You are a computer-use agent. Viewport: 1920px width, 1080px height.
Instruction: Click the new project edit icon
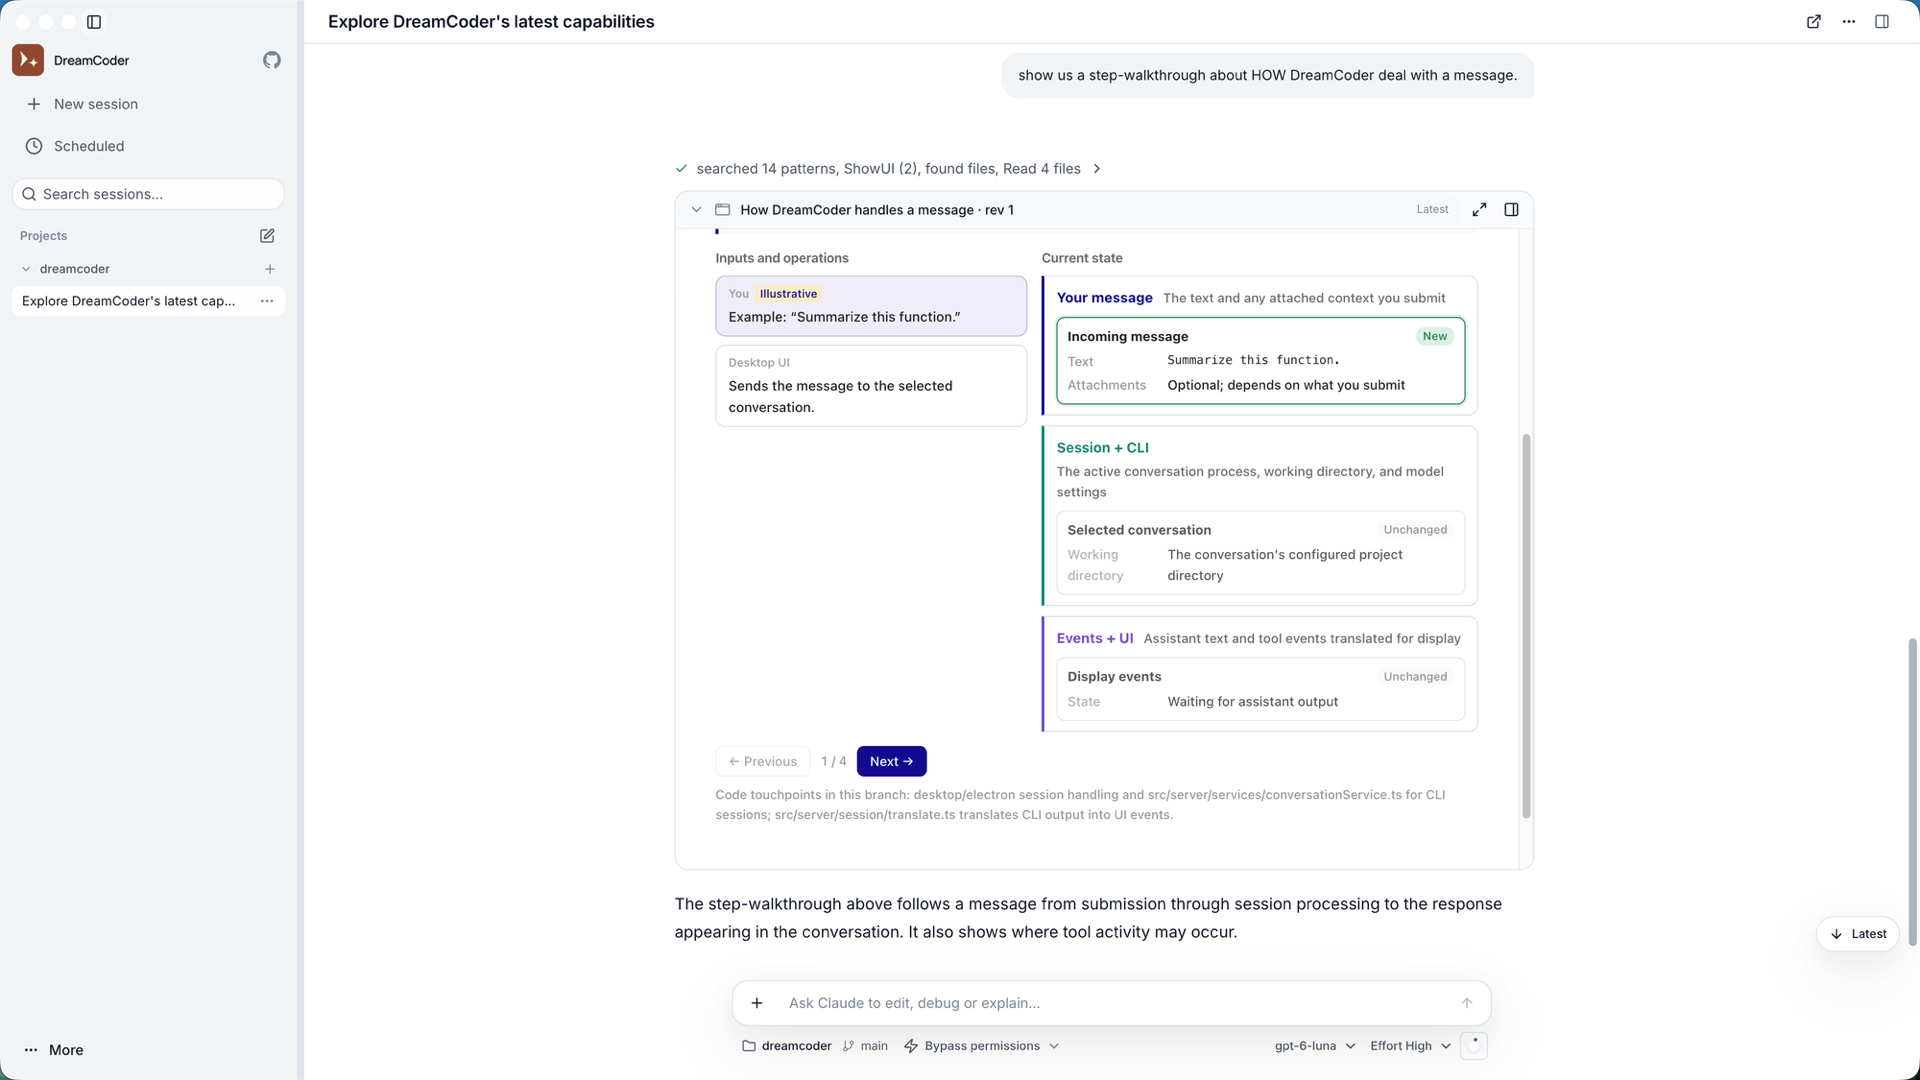(267, 236)
